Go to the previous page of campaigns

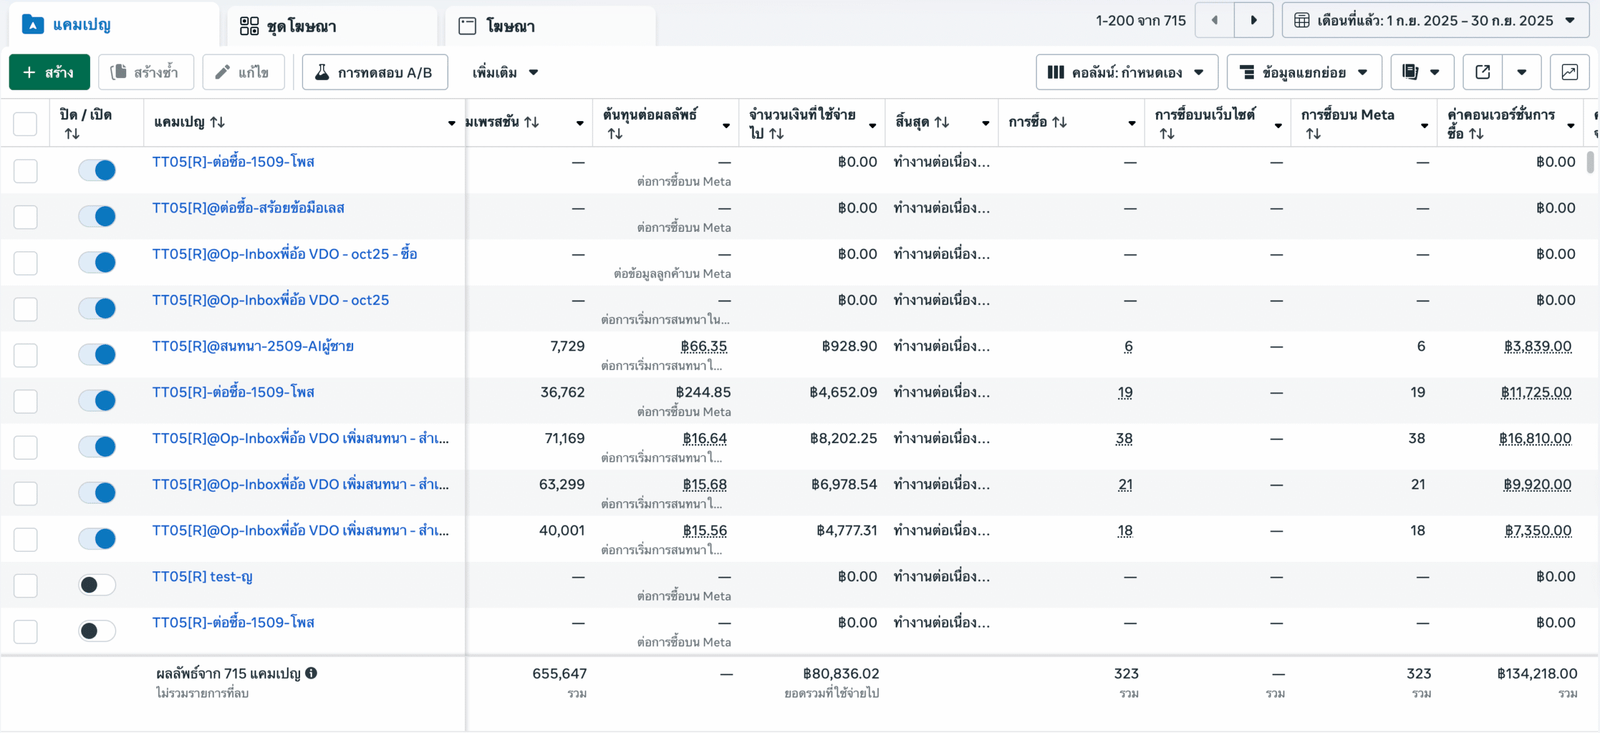coord(1215,20)
